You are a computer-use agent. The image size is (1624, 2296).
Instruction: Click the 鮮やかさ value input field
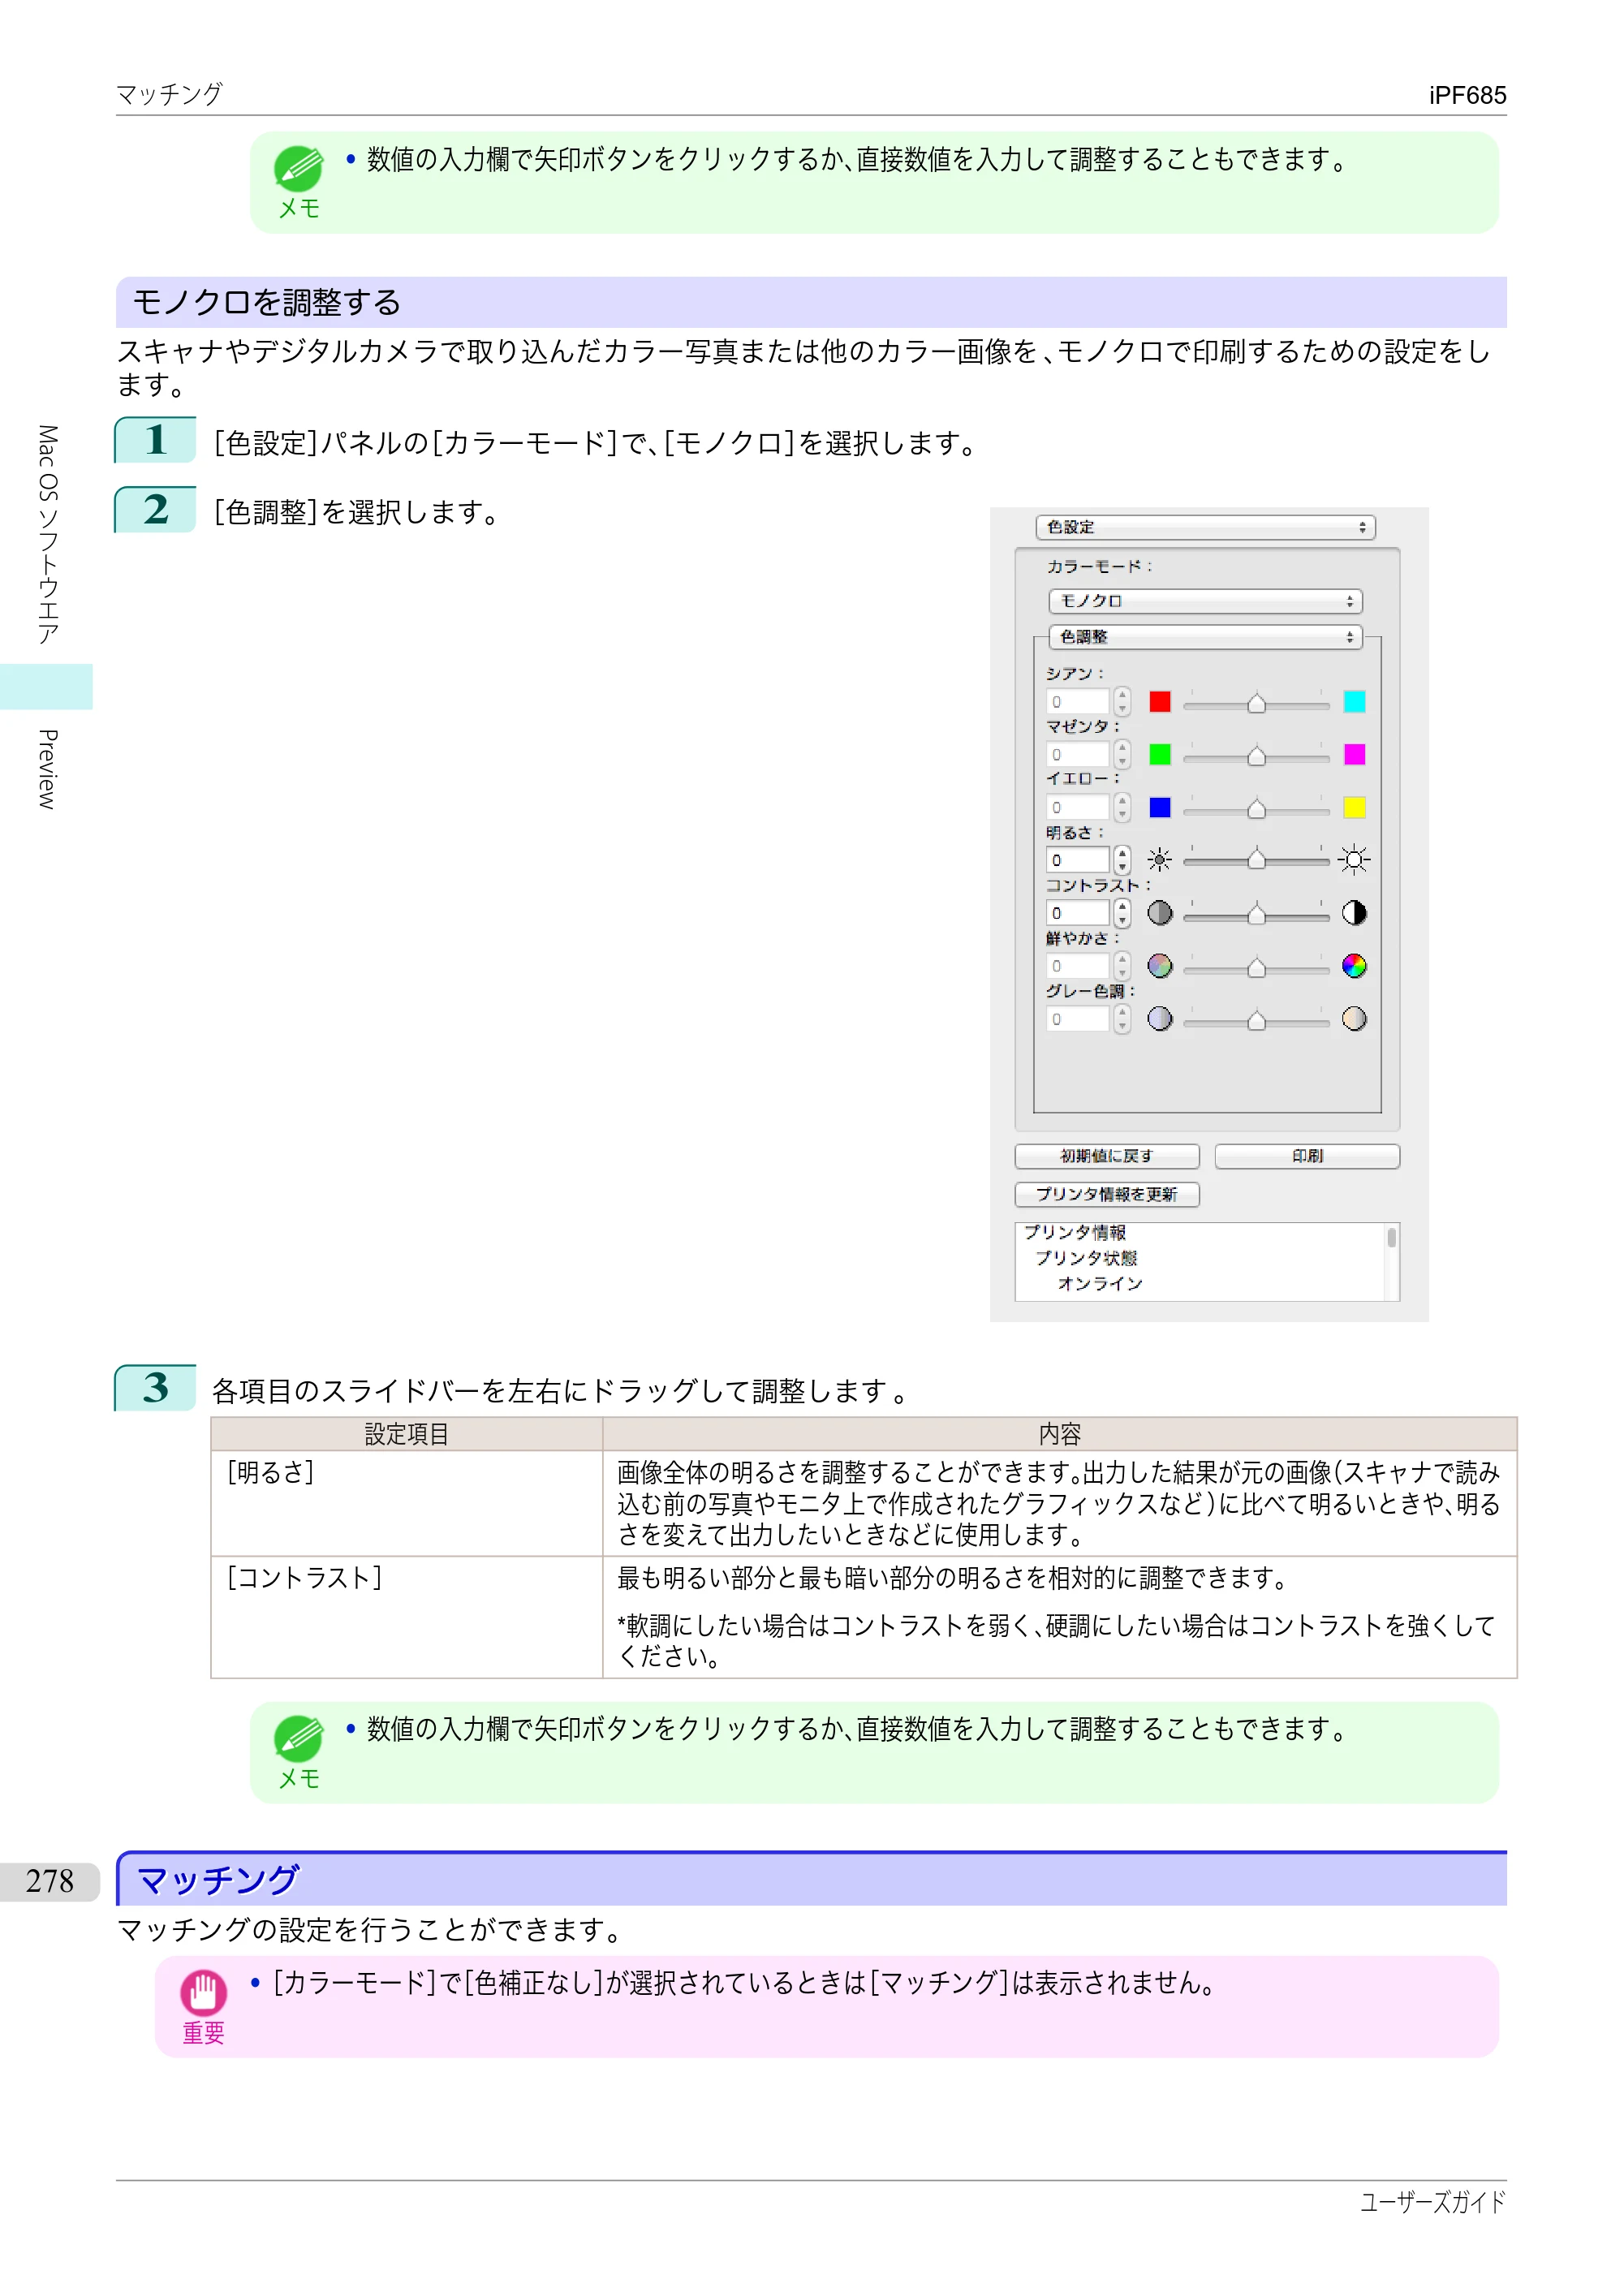click(x=1078, y=966)
